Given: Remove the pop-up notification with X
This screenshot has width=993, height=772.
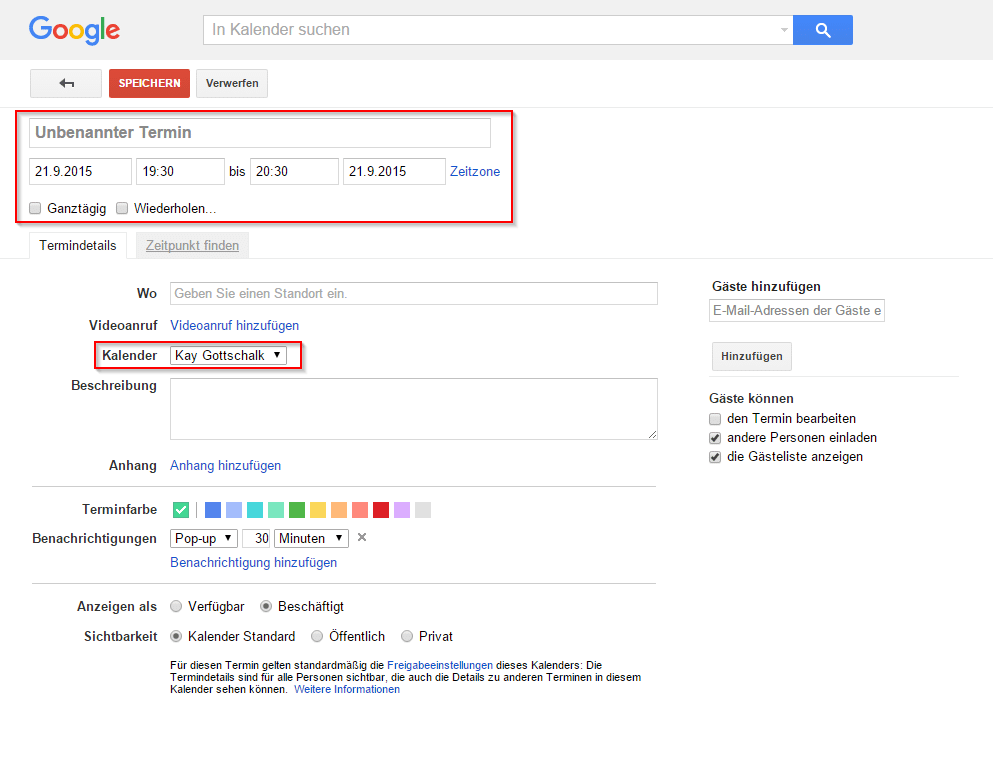Looking at the screenshot, I should [x=362, y=538].
